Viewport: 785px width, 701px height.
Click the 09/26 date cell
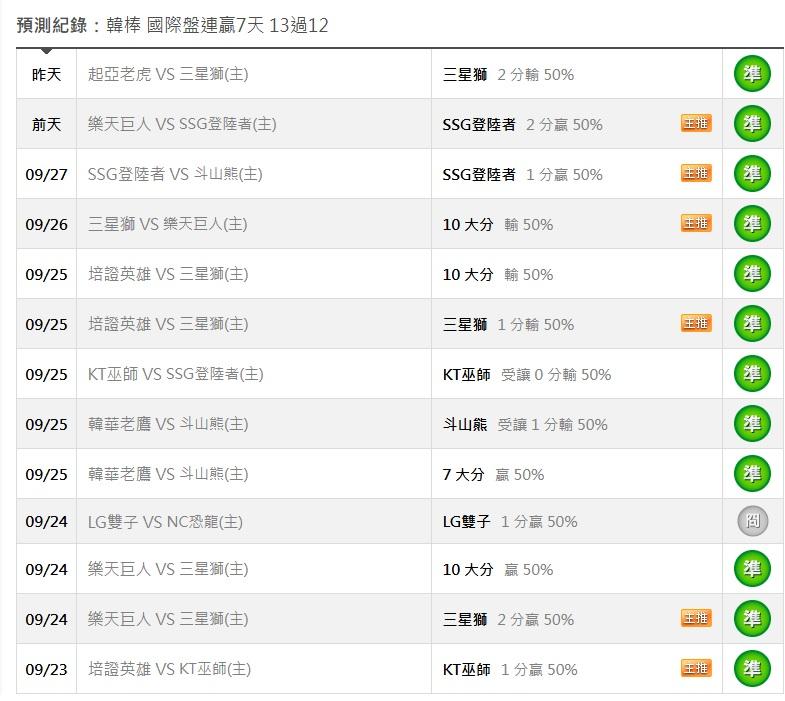(x=46, y=224)
